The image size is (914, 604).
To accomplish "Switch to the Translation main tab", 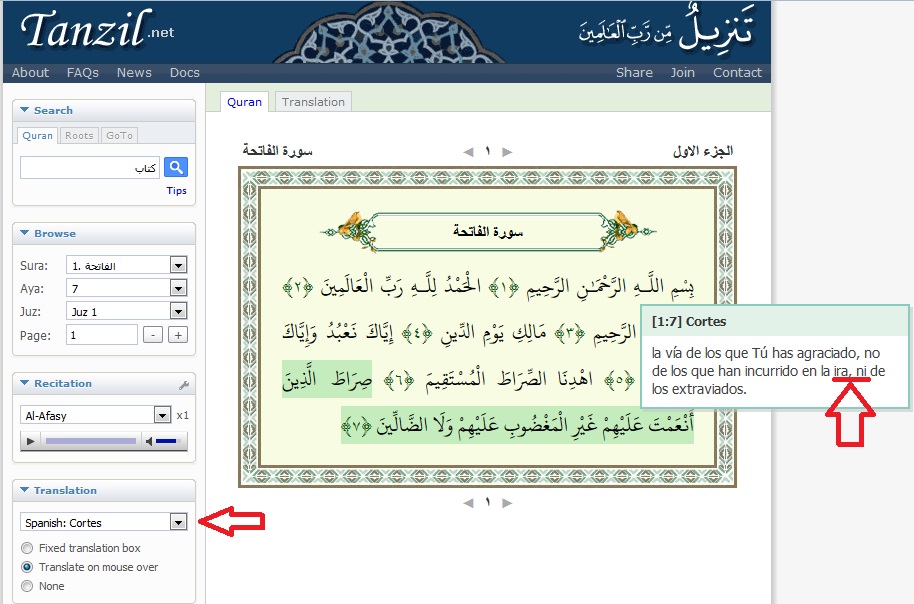I will pos(313,101).
